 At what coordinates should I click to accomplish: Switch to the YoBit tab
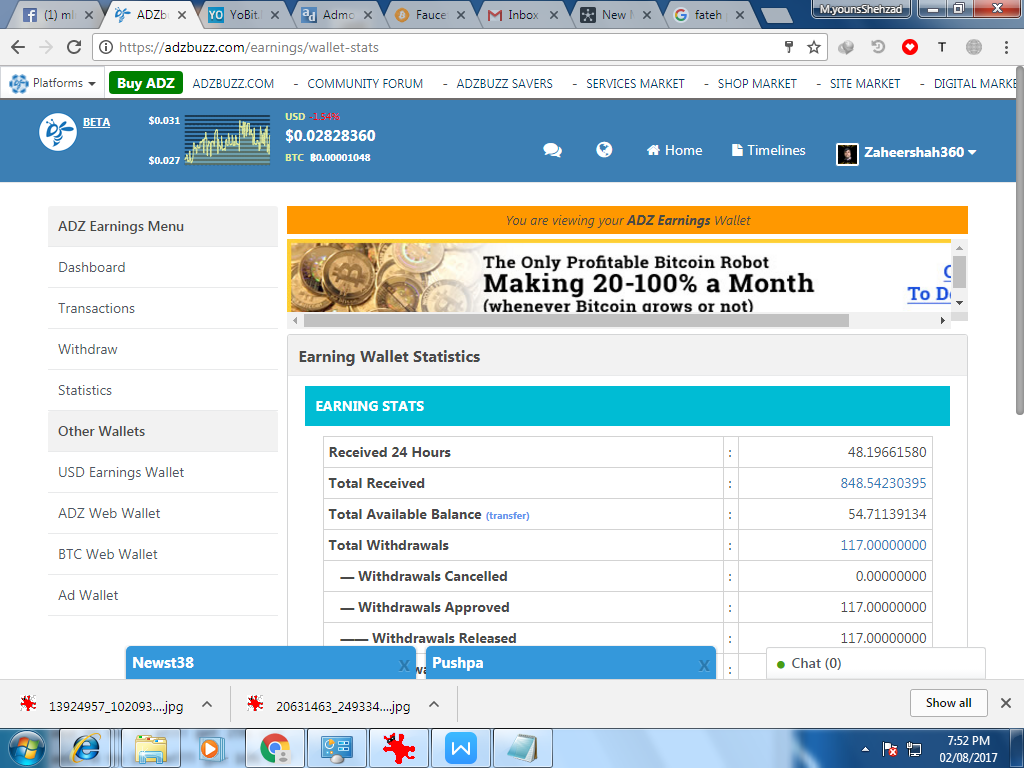tap(243, 14)
